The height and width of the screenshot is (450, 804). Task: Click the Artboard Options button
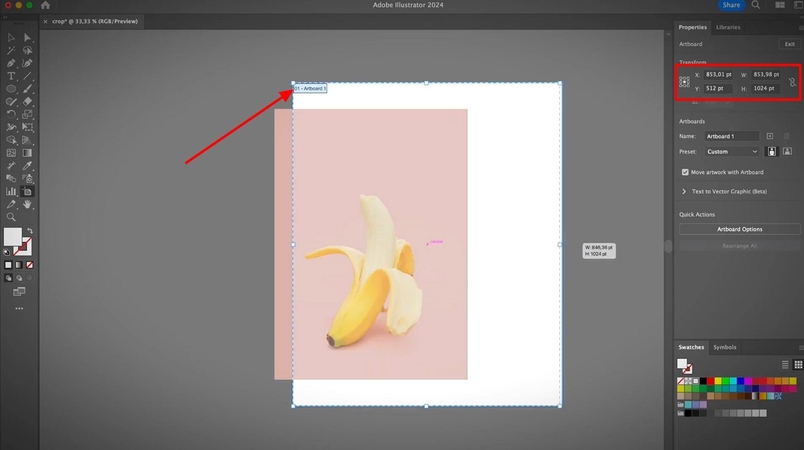click(739, 229)
